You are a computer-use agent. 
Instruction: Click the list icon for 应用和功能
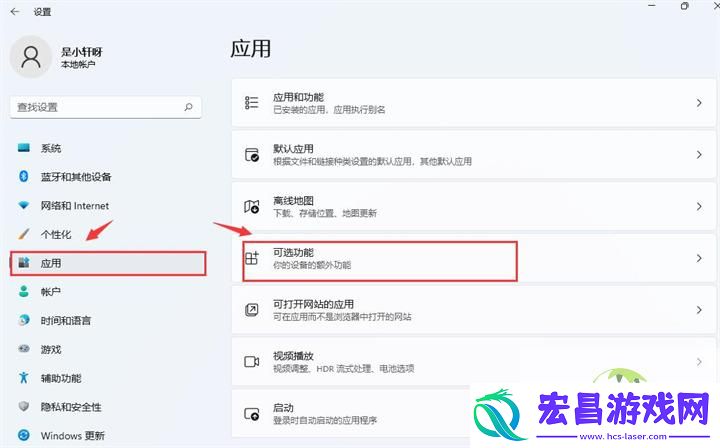251,102
